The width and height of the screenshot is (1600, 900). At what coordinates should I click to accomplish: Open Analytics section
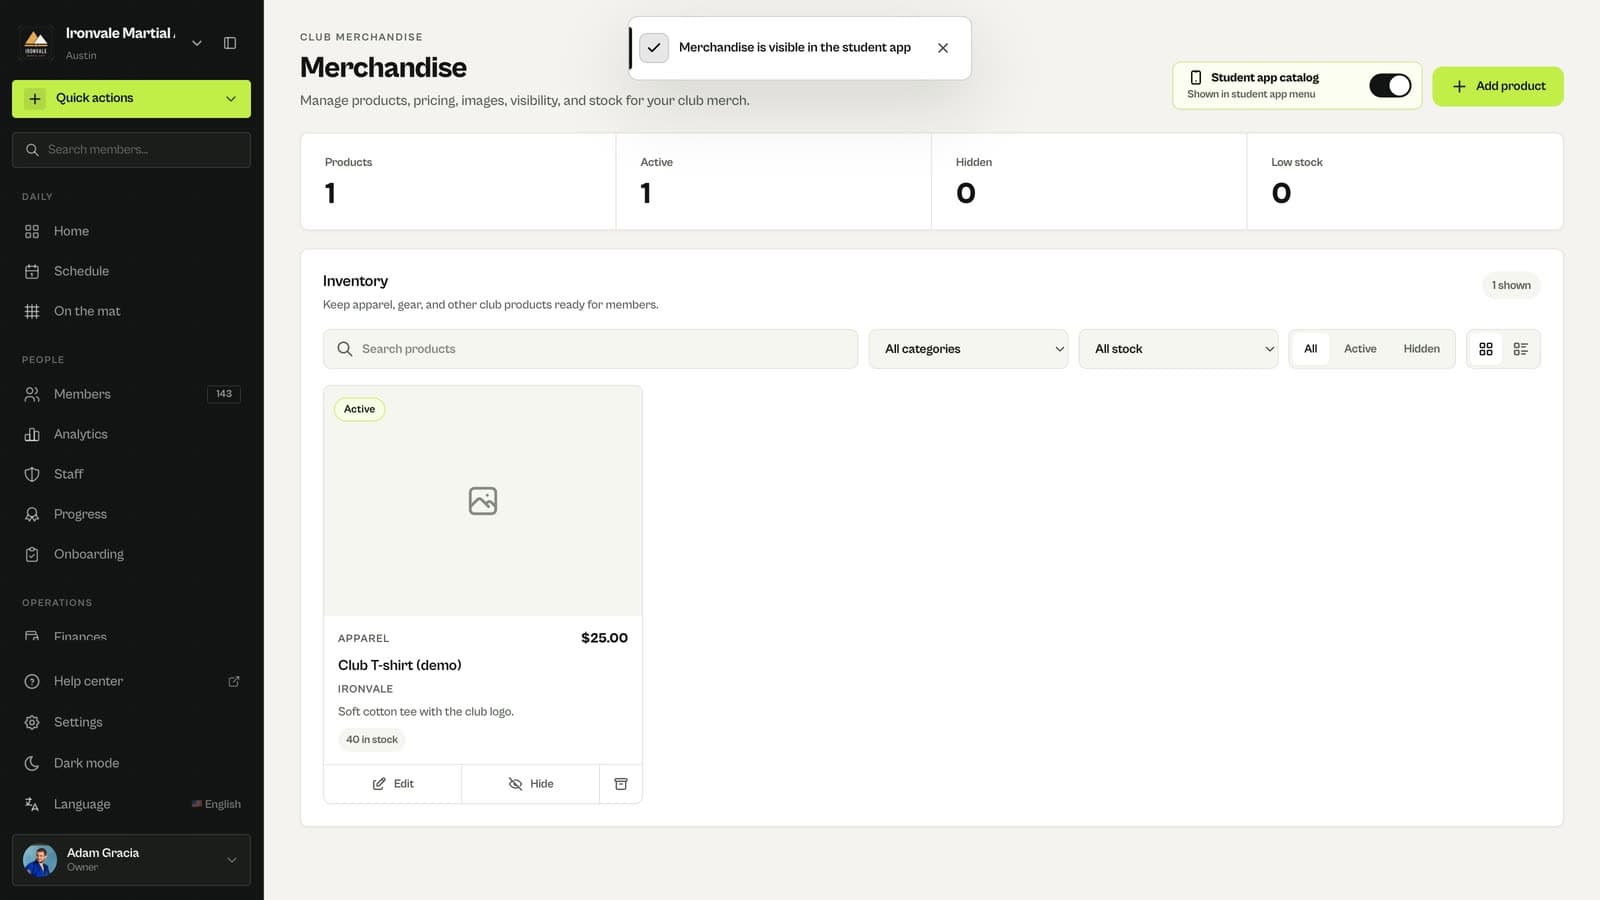click(x=131, y=434)
